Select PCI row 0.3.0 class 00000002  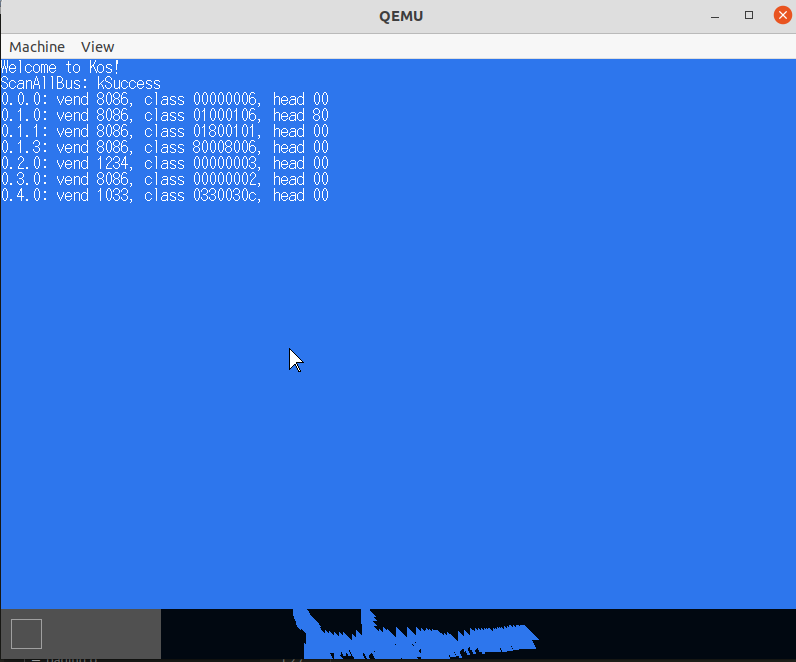pos(165,179)
